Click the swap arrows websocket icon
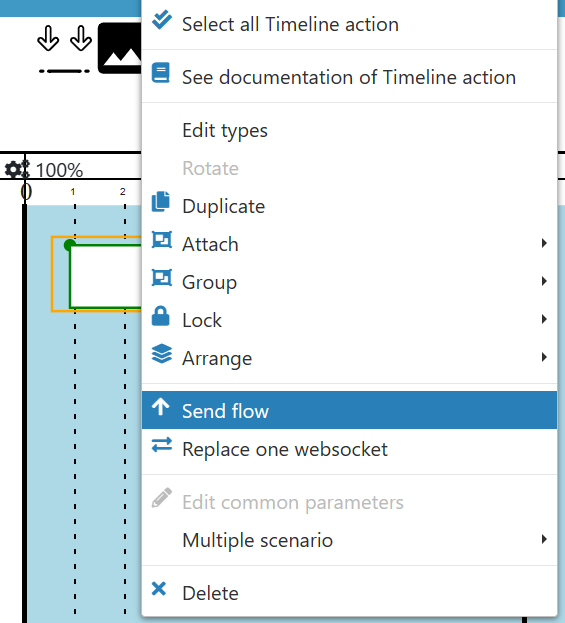 (162, 445)
